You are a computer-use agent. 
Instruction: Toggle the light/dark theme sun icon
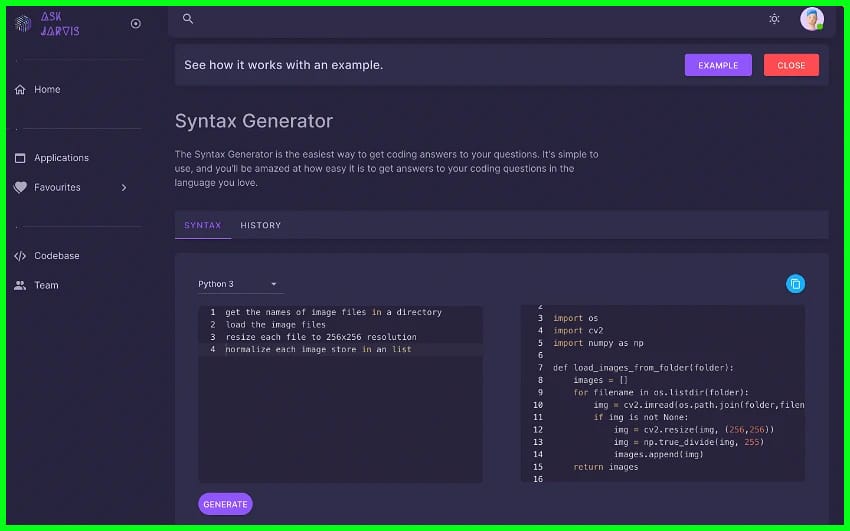[x=774, y=19]
